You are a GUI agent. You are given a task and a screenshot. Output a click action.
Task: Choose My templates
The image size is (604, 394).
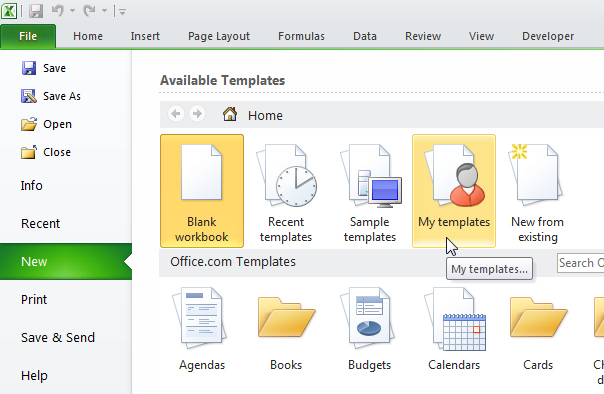454,191
